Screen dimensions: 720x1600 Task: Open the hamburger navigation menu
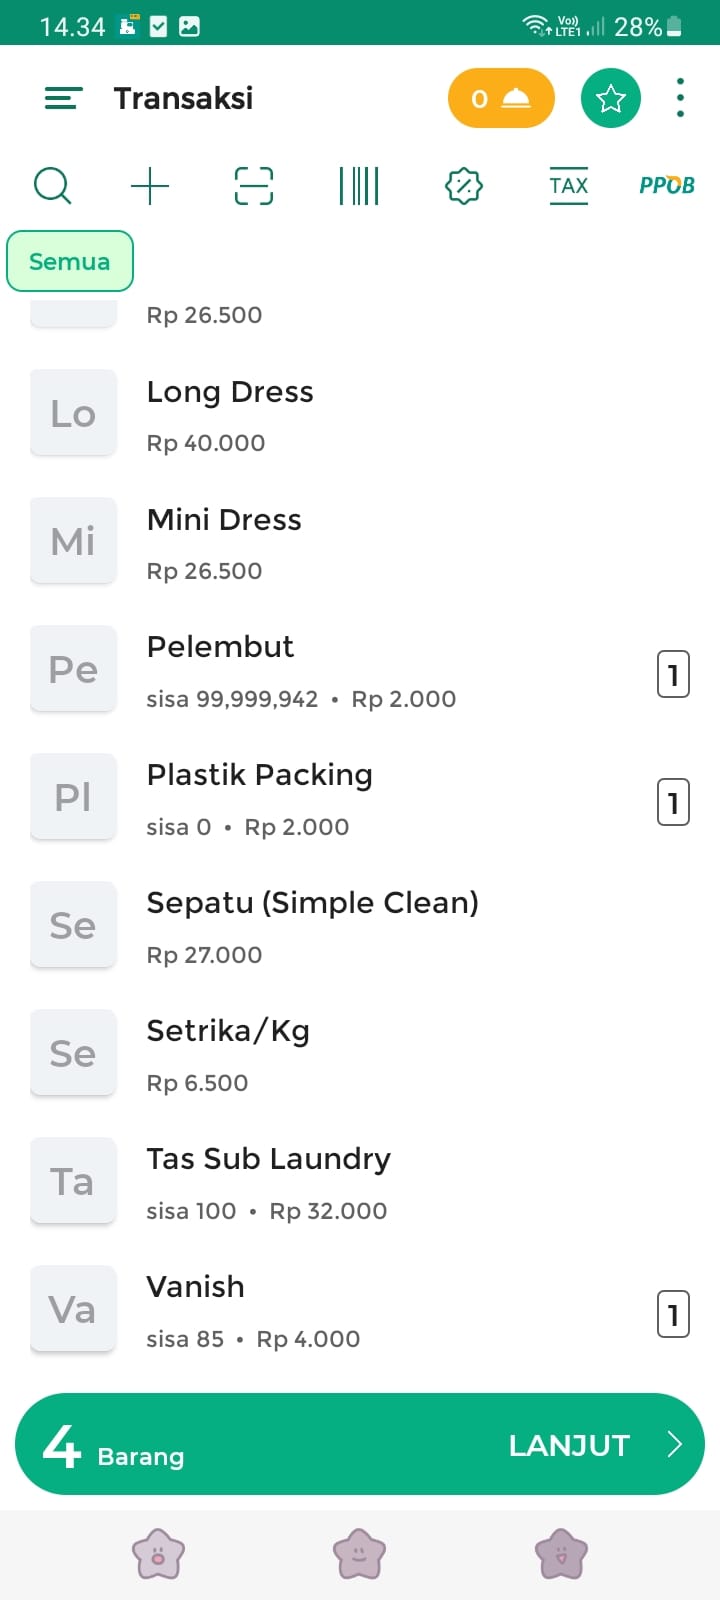point(63,98)
